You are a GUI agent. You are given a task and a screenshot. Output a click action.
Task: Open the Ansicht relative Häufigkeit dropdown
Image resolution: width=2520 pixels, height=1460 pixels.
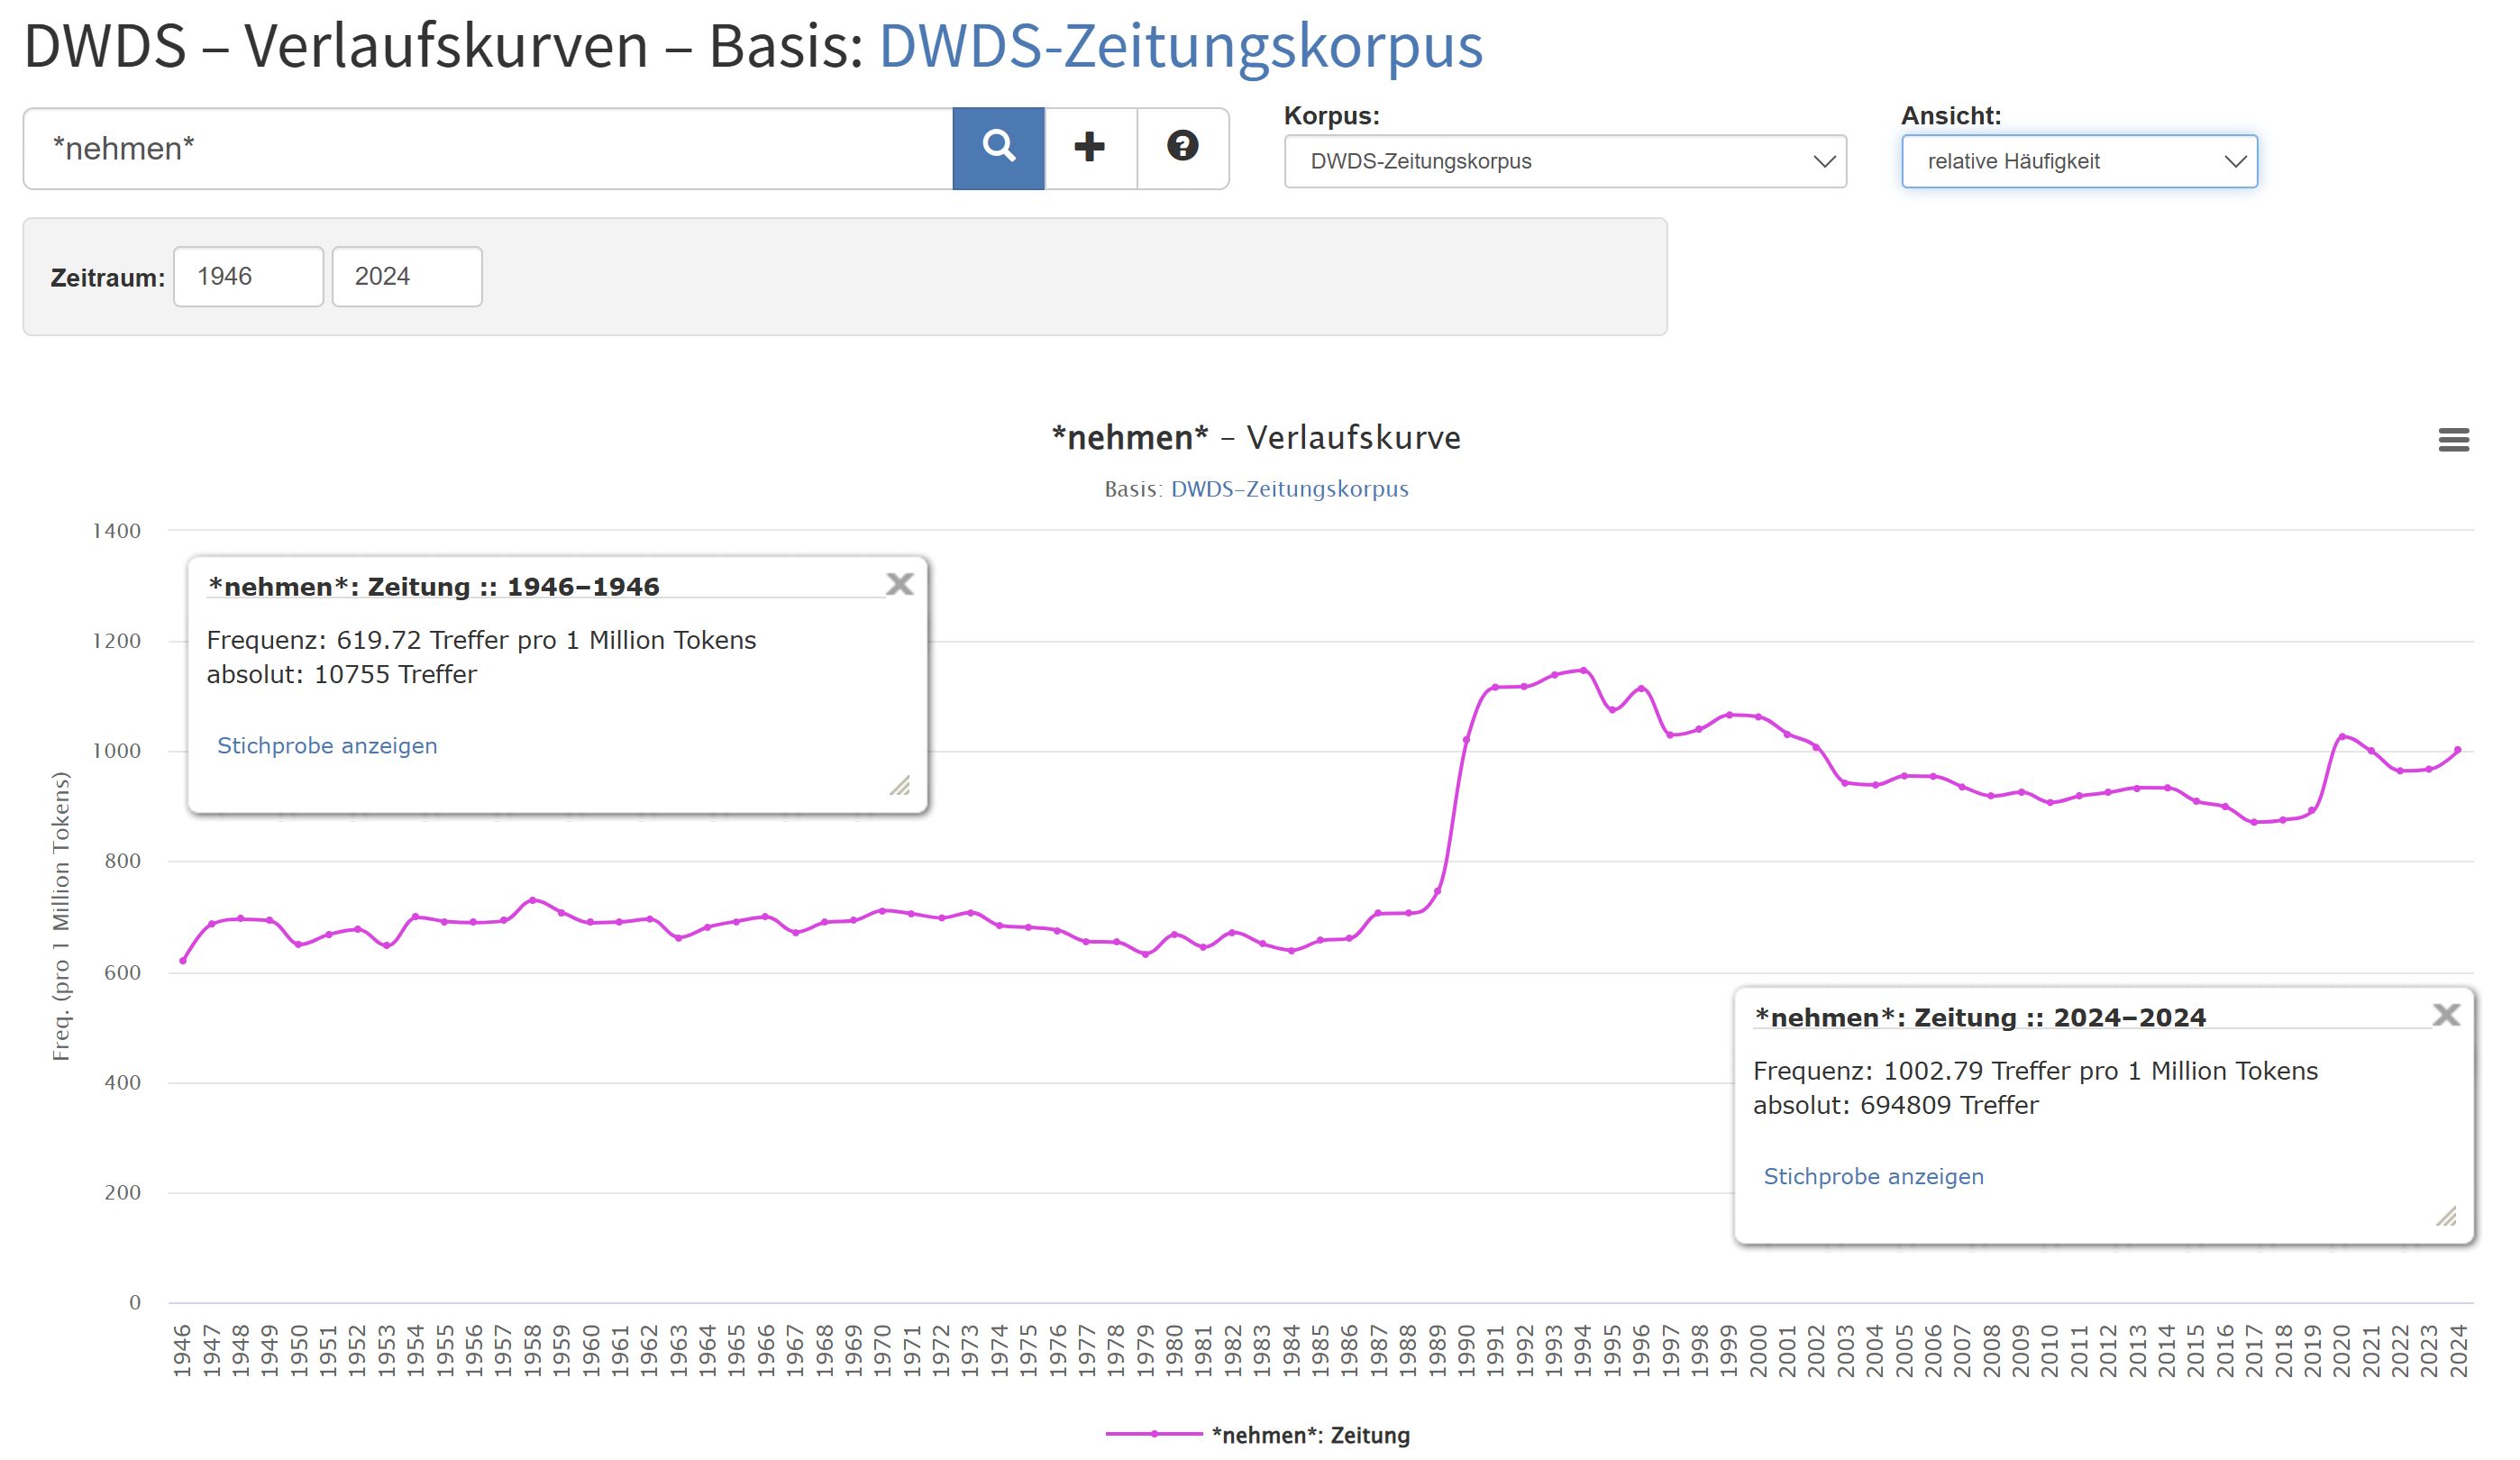pos(2078,162)
